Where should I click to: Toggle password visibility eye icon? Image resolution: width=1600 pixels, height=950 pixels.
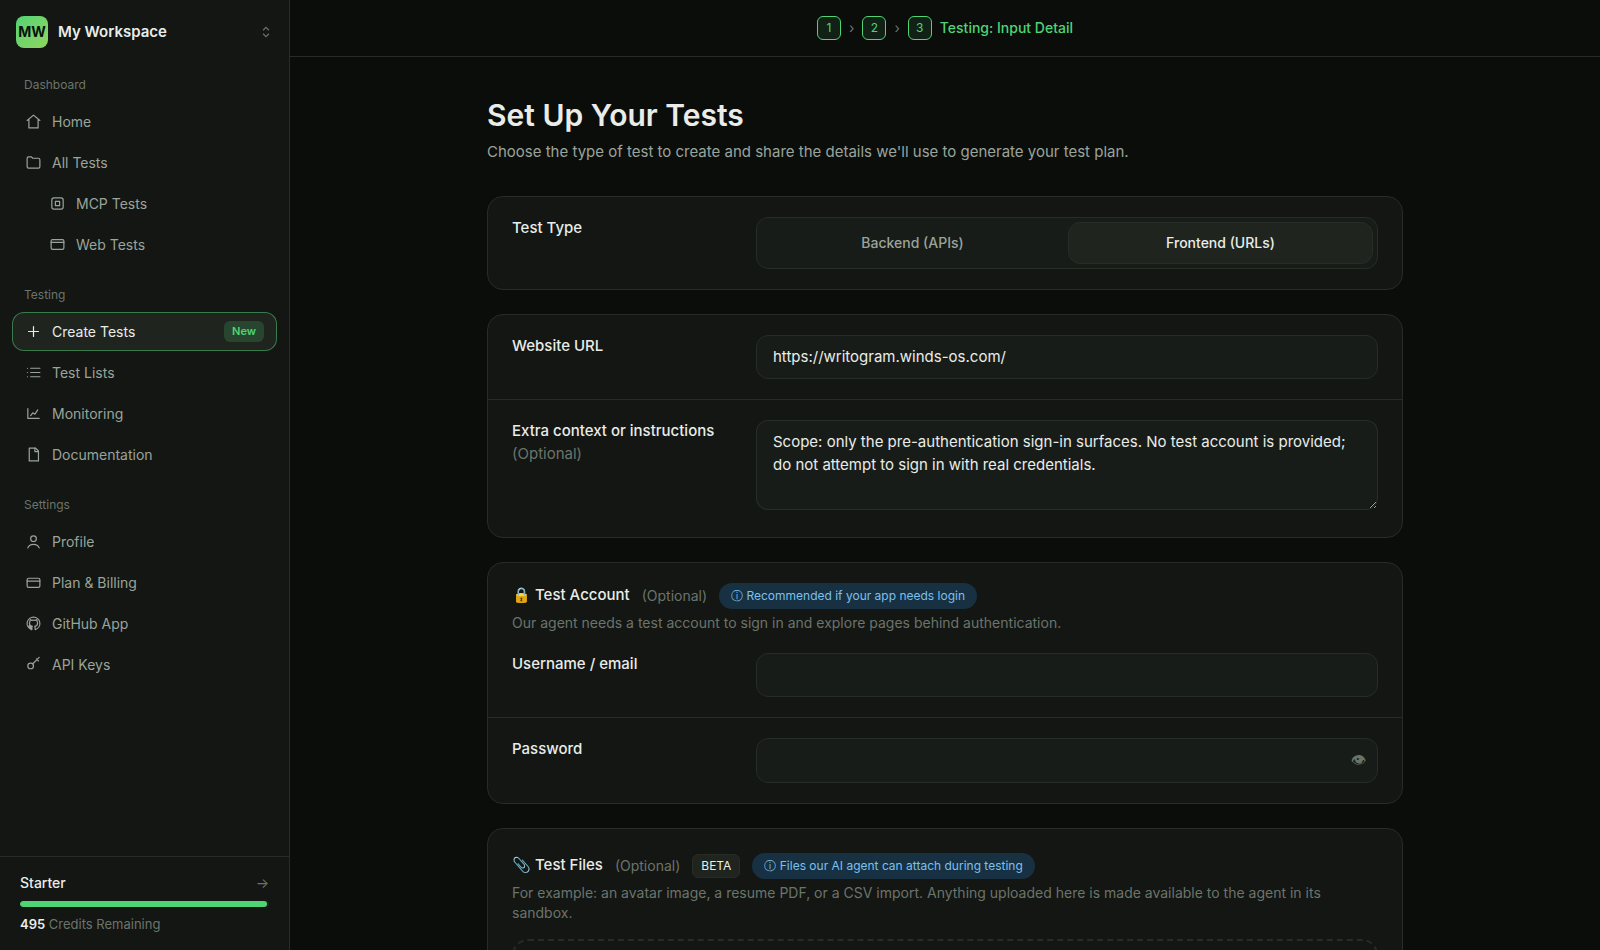coord(1358,760)
